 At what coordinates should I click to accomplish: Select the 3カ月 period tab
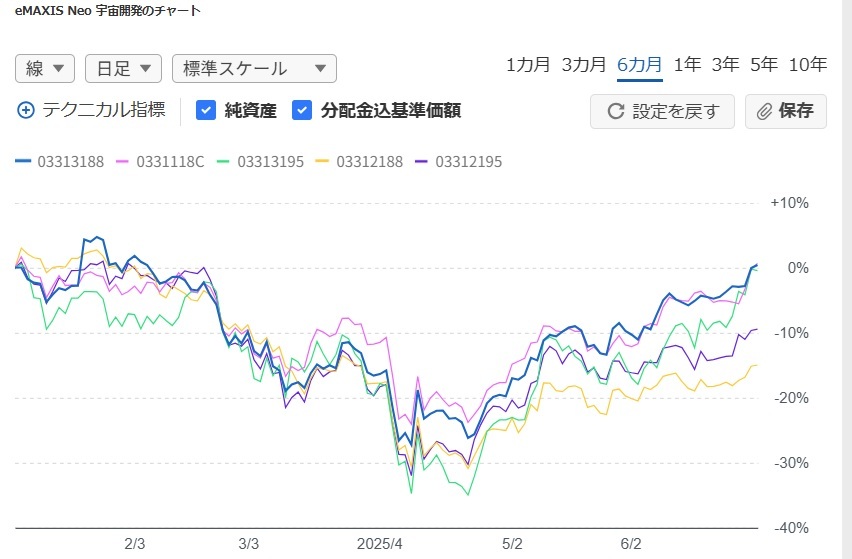(584, 65)
